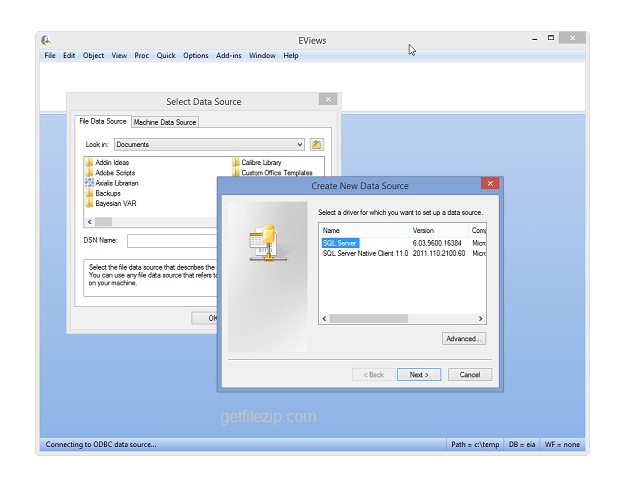Screen dimensions: 632x488
Task: Click the EViews application logo icon
Action: [x=46, y=40]
